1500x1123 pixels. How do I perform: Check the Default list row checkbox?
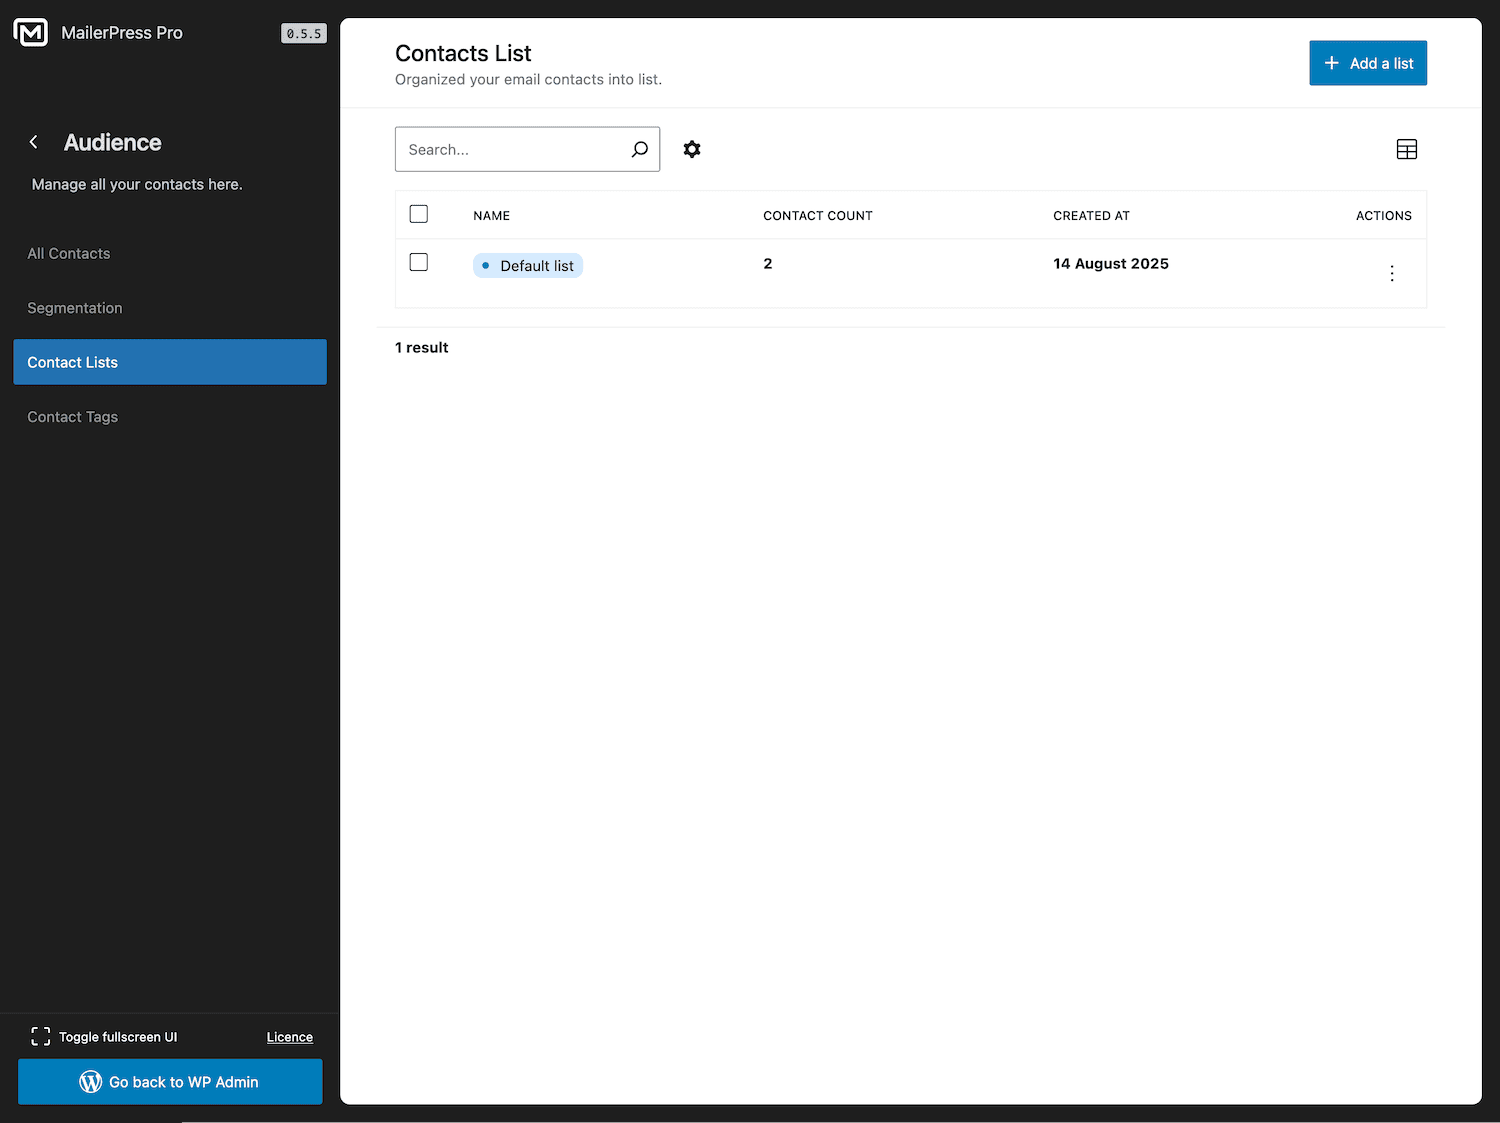(x=419, y=262)
